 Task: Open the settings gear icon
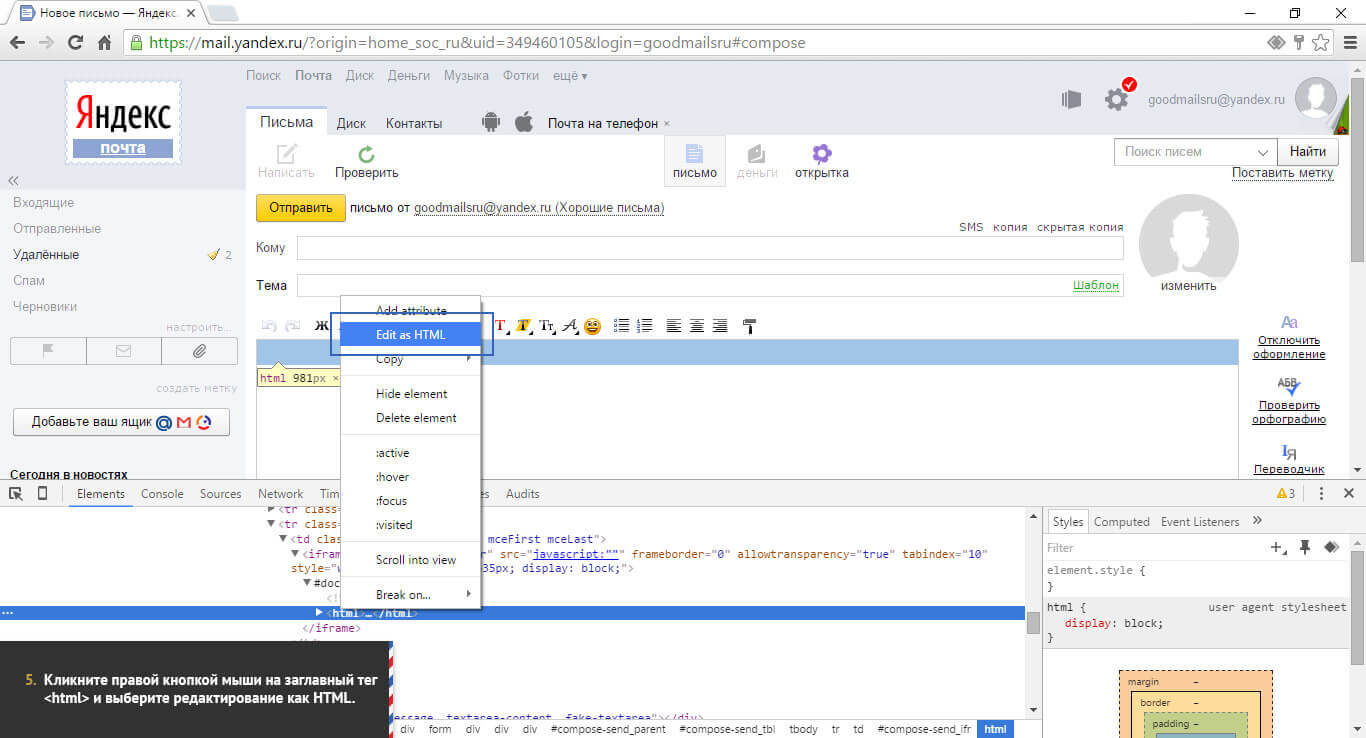1116,99
